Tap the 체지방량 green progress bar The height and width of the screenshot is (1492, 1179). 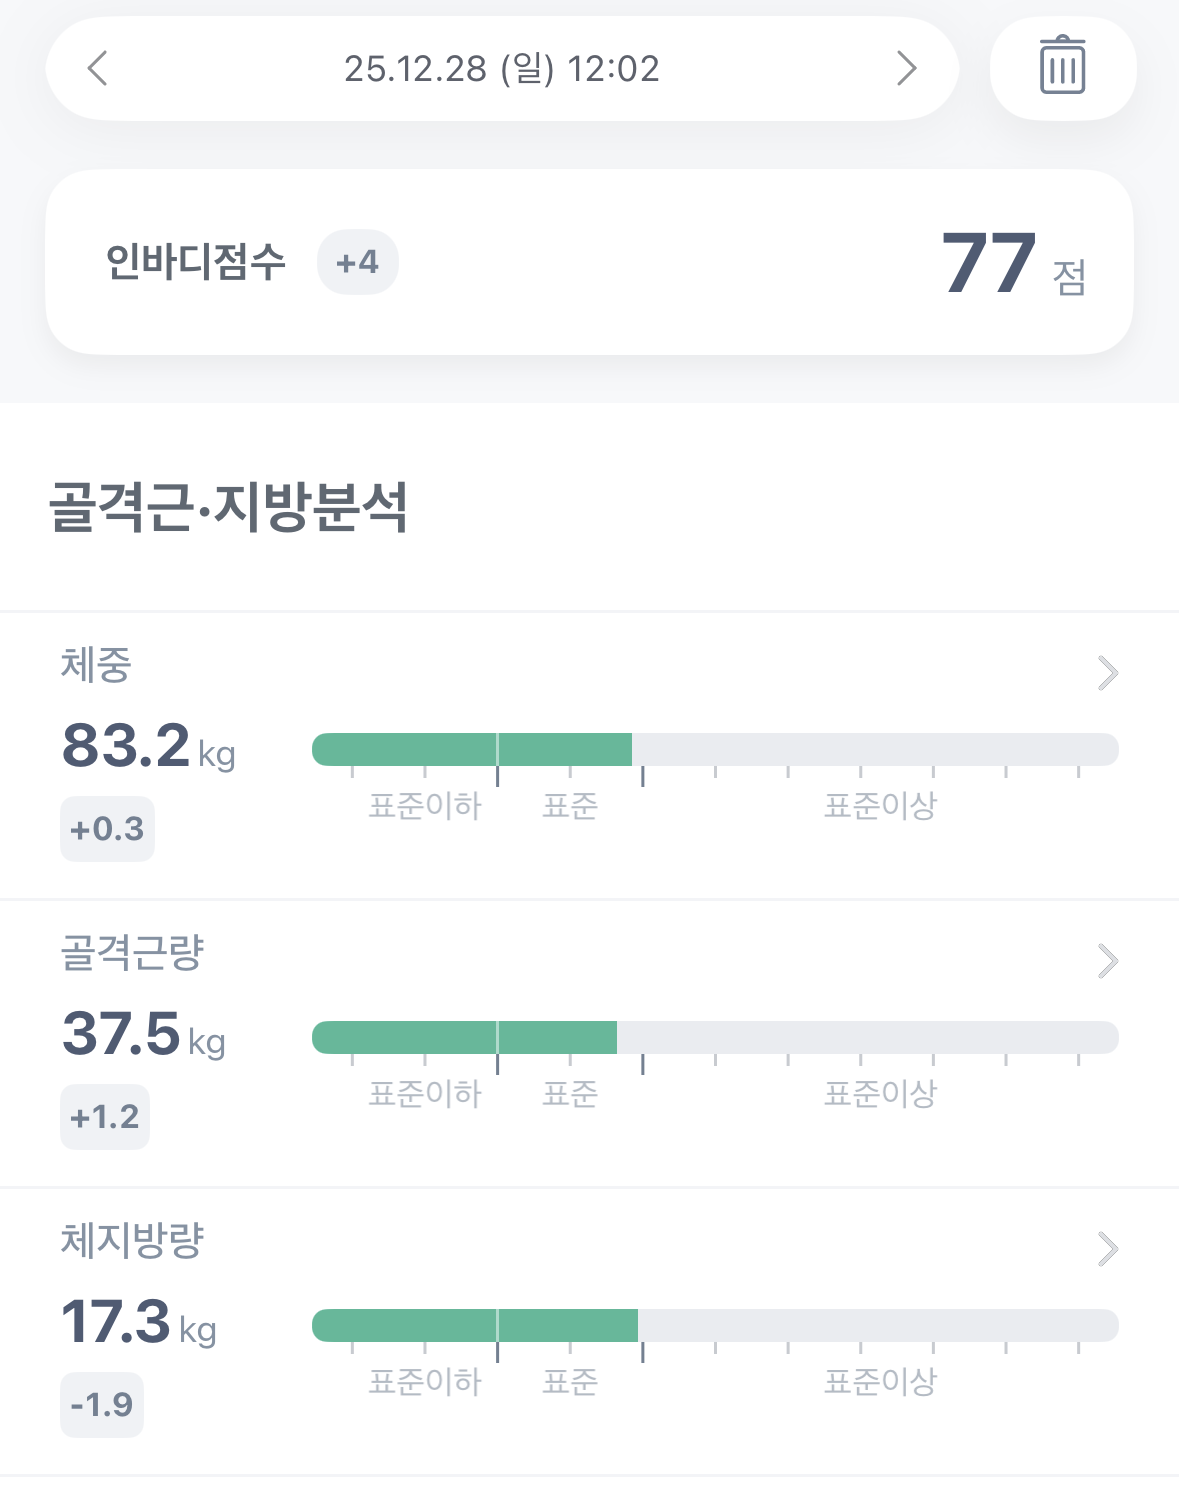(x=475, y=1325)
